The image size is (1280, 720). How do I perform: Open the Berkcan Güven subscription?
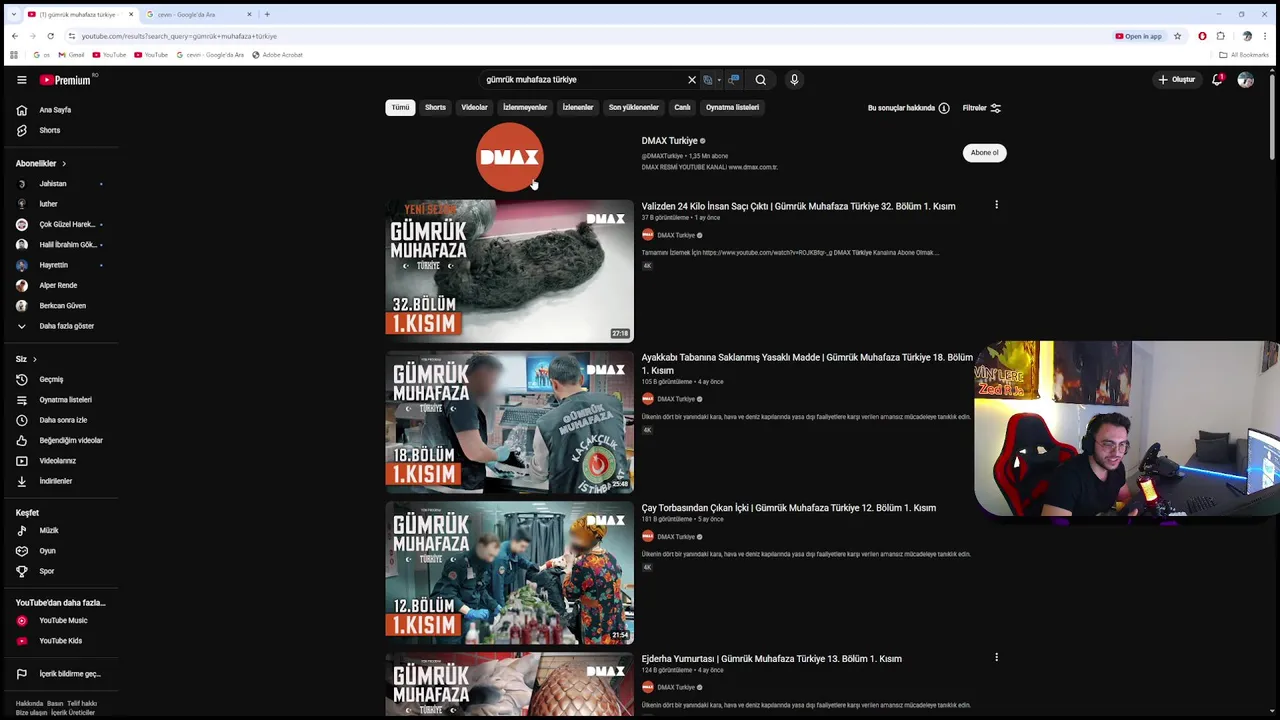coord(60,306)
